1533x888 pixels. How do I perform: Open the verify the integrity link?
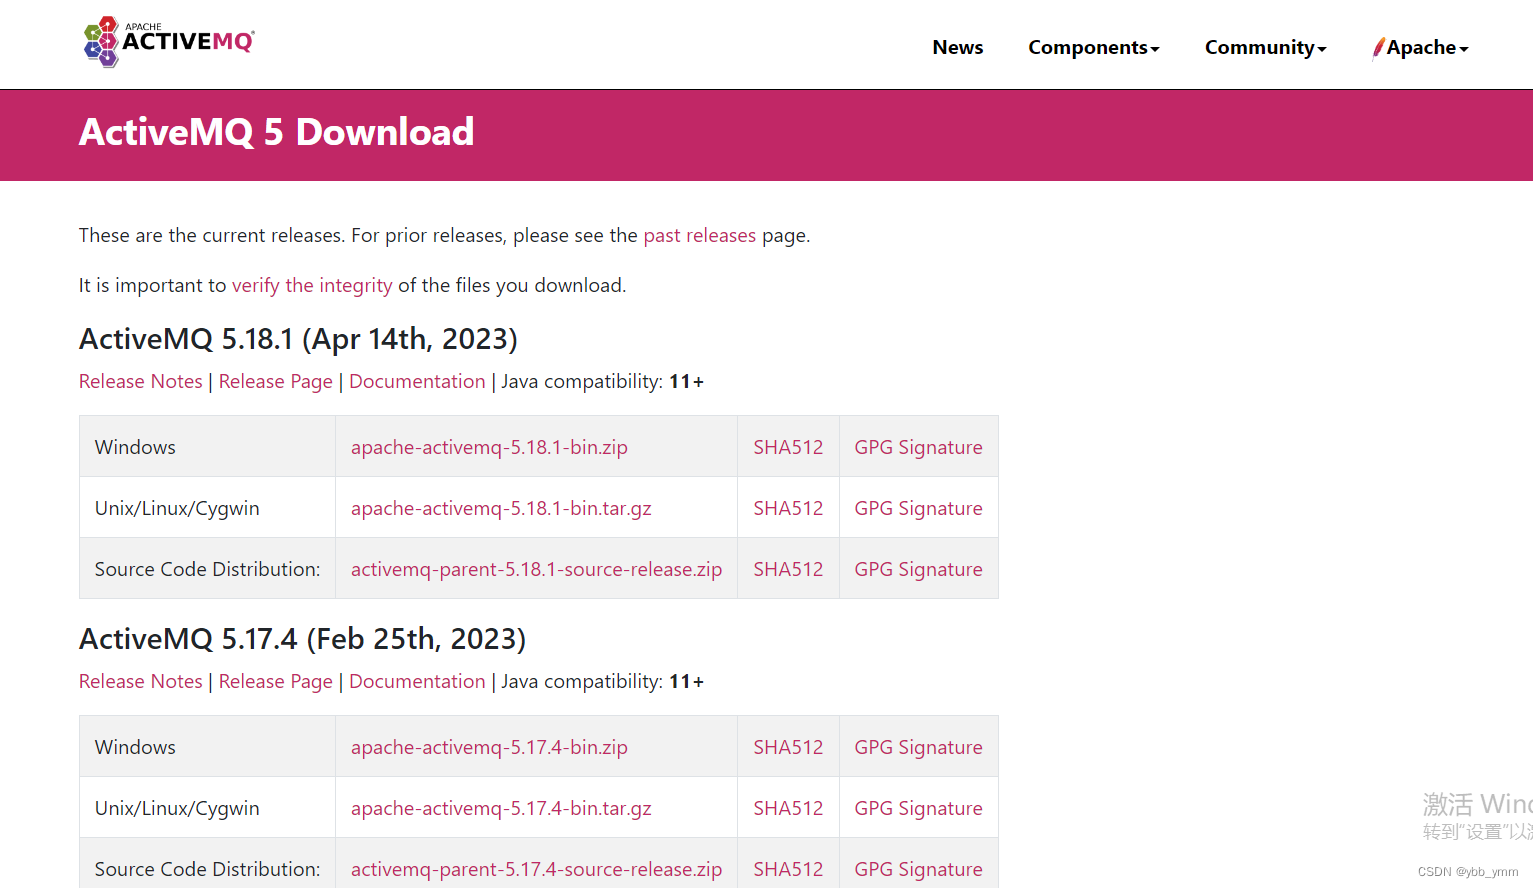click(312, 285)
